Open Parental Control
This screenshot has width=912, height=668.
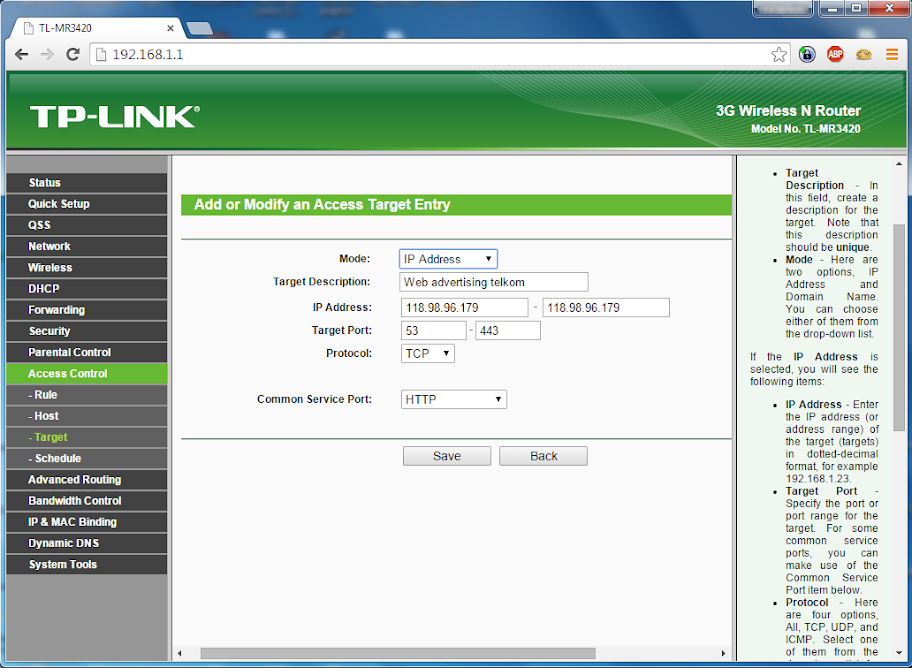tap(87, 353)
